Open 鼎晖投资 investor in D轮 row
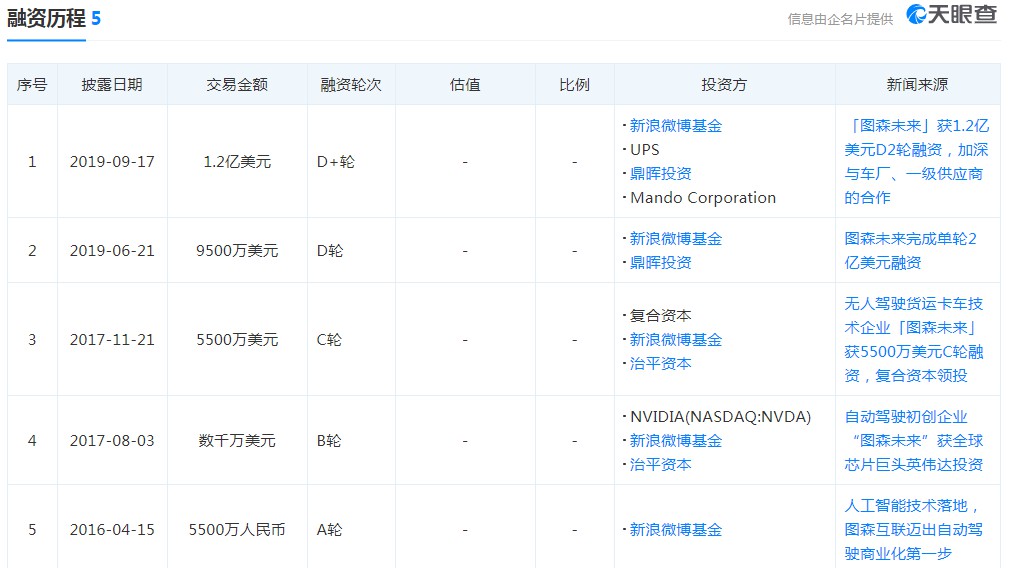 click(660, 263)
